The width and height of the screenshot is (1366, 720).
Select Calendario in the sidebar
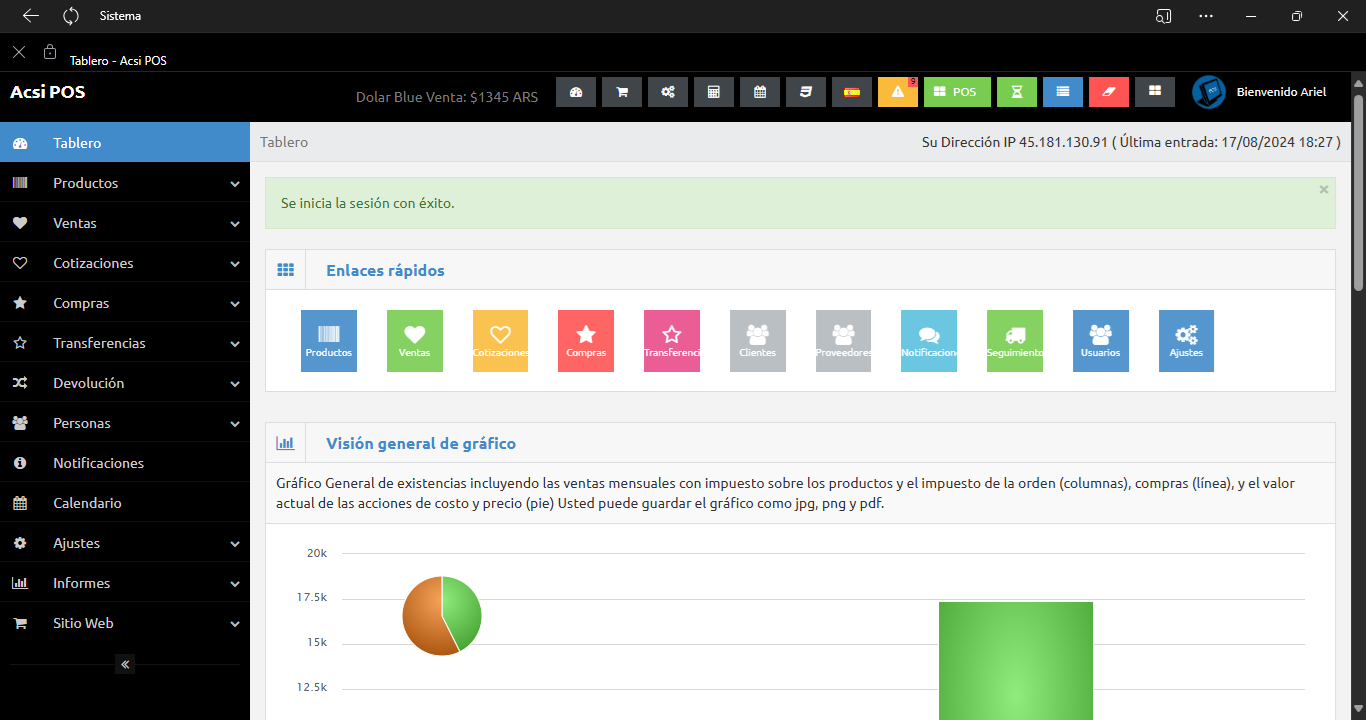click(87, 503)
